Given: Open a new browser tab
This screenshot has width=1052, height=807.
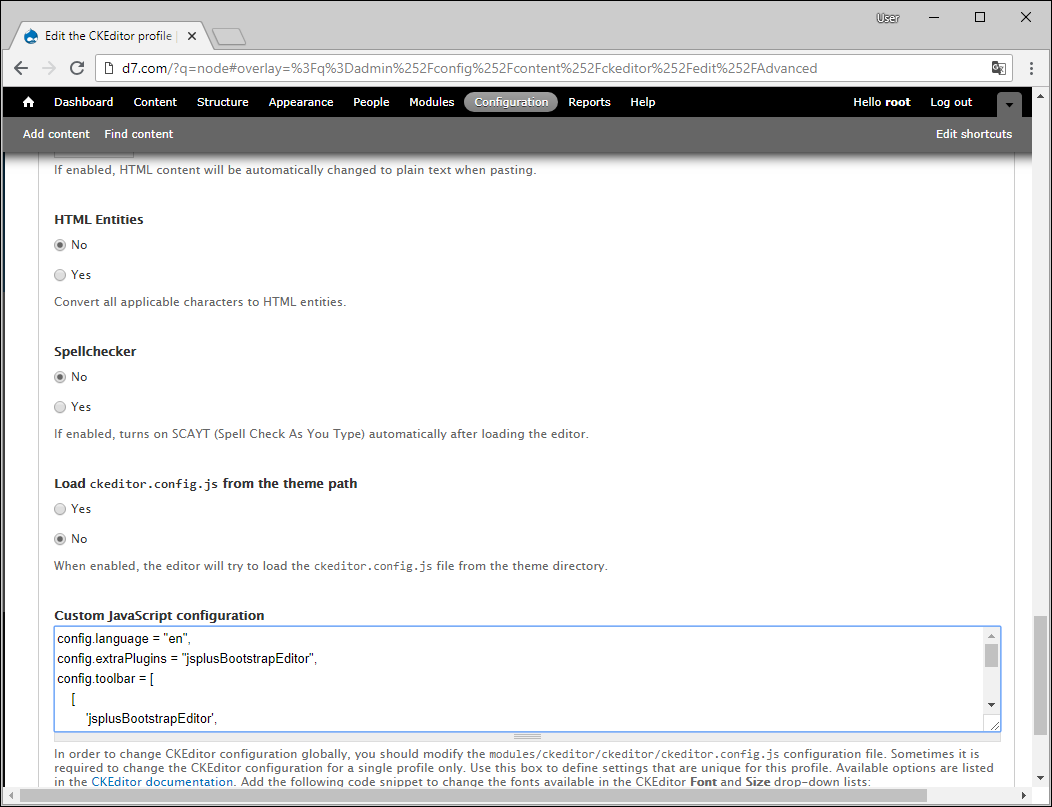Looking at the screenshot, I should (229, 37).
